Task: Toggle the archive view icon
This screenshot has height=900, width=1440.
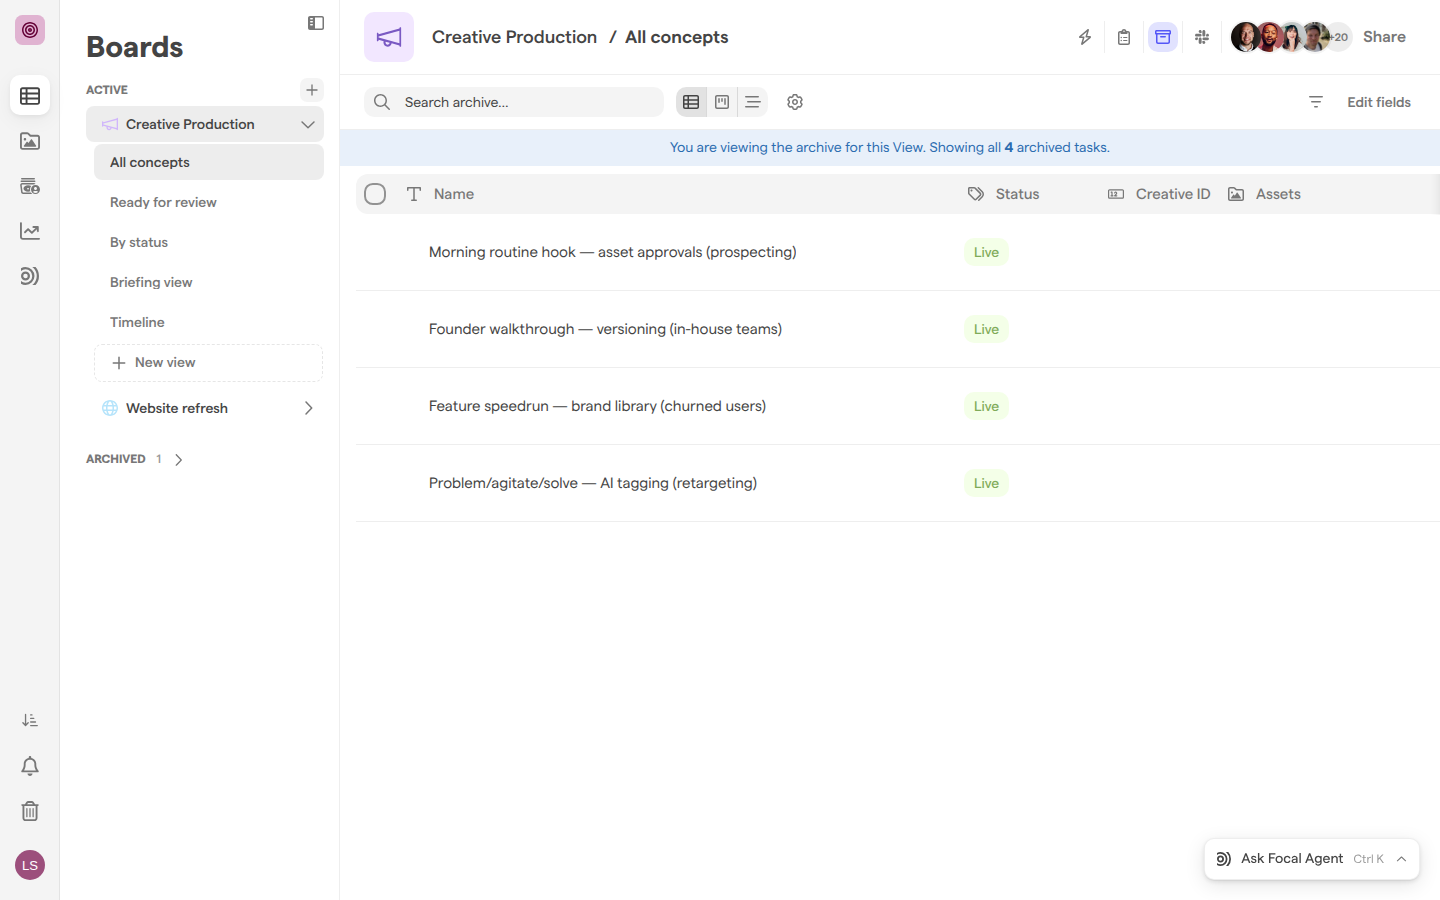Action: click(1163, 37)
